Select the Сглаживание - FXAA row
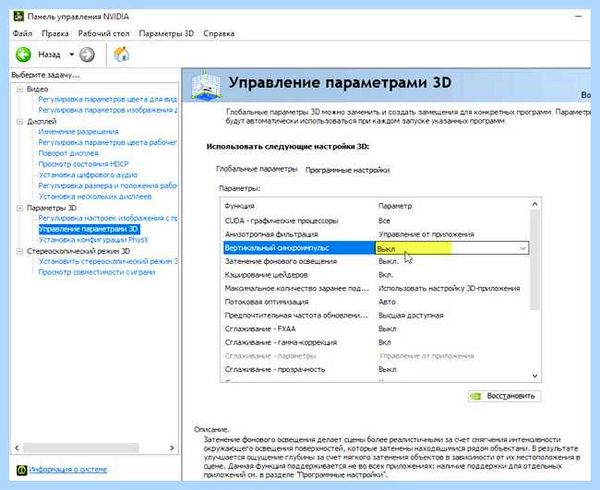The height and width of the screenshot is (490, 600). pyautogui.click(x=377, y=329)
